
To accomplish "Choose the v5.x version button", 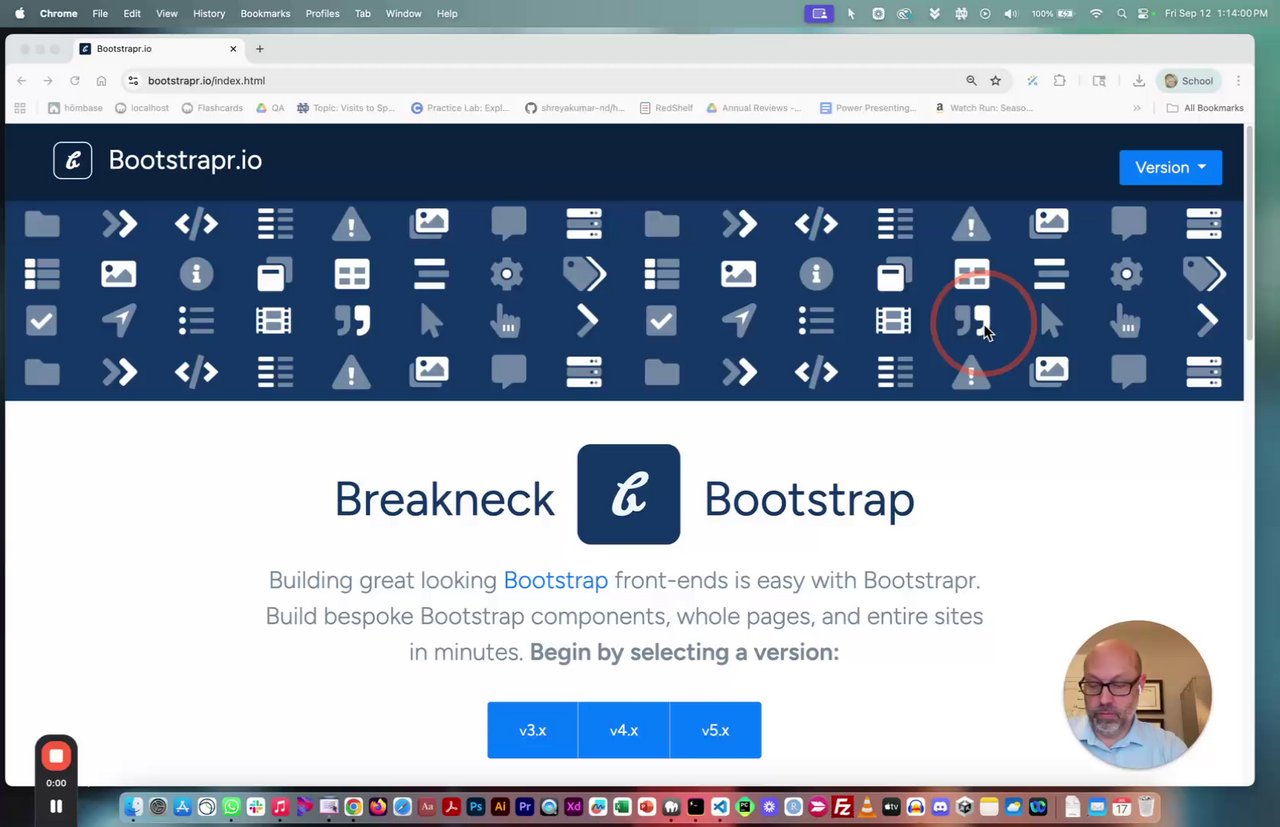I will 715,730.
